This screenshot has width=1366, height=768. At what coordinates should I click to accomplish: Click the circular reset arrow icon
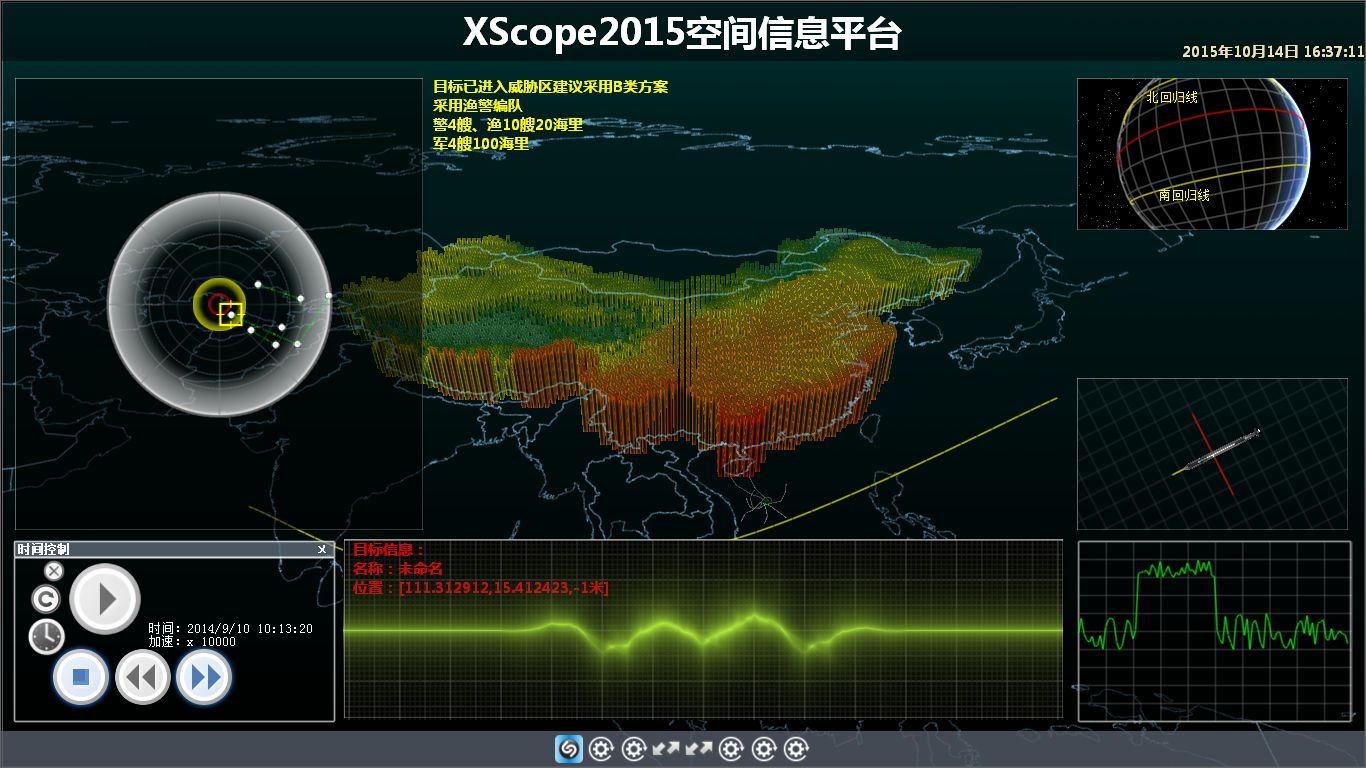[45, 599]
